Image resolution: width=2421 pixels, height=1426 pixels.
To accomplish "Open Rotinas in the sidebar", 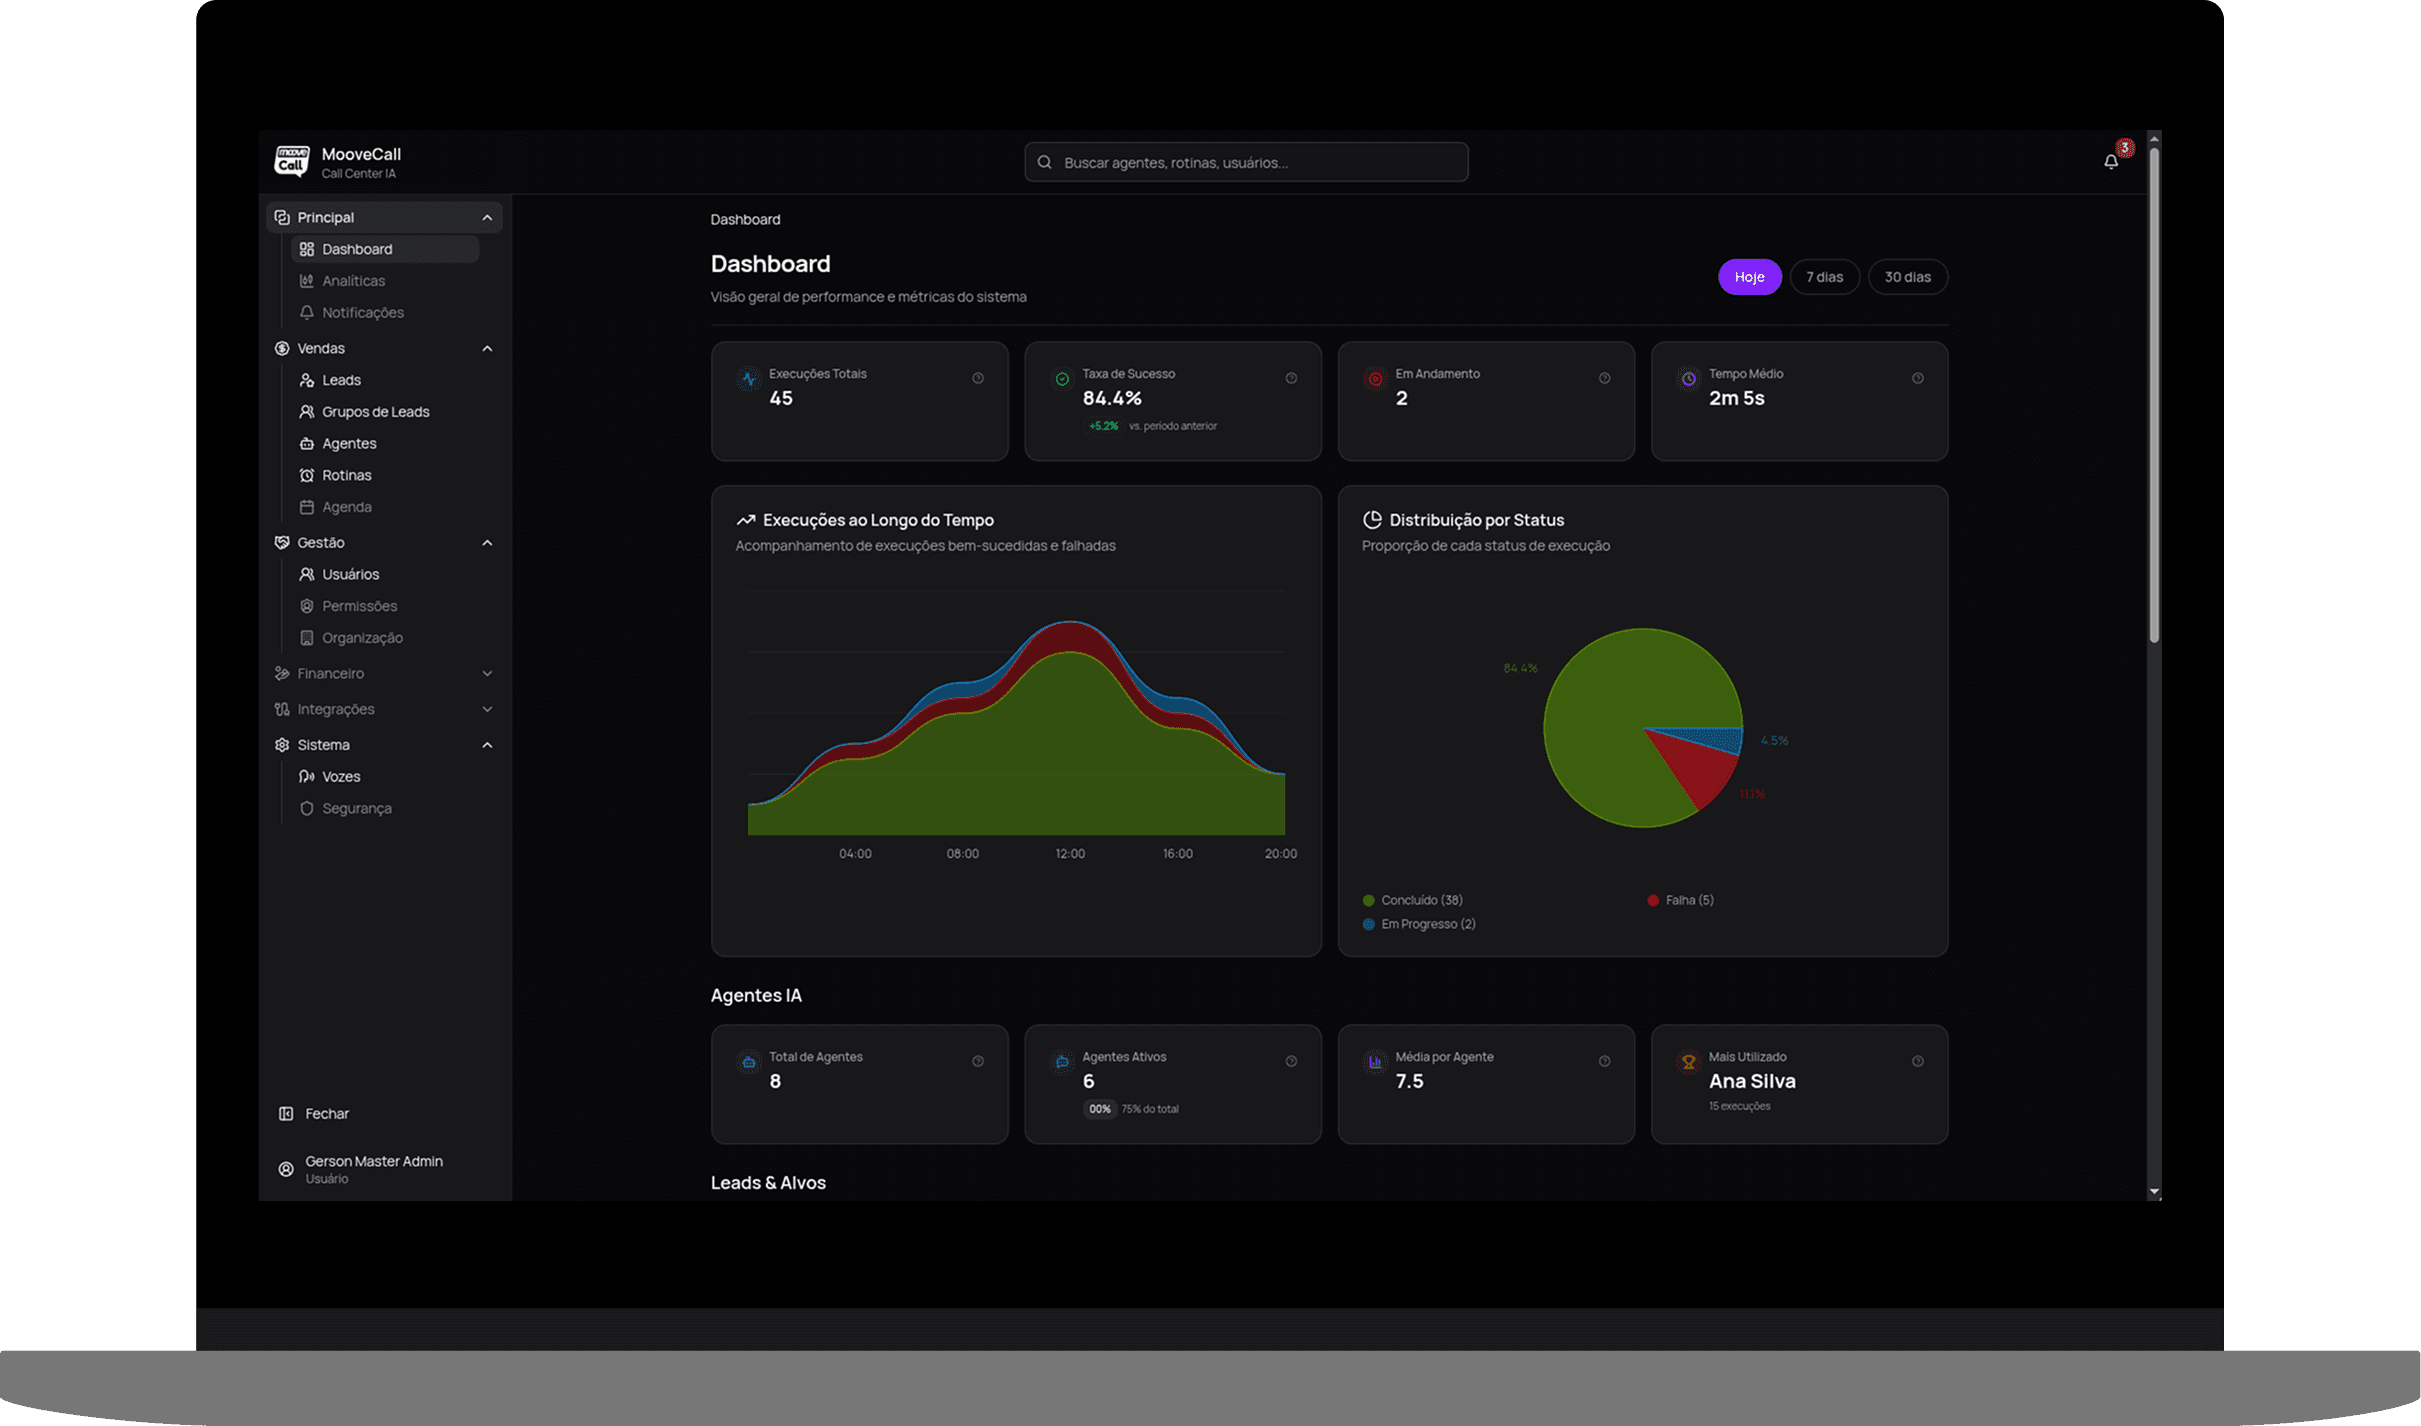I will [x=346, y=475].
